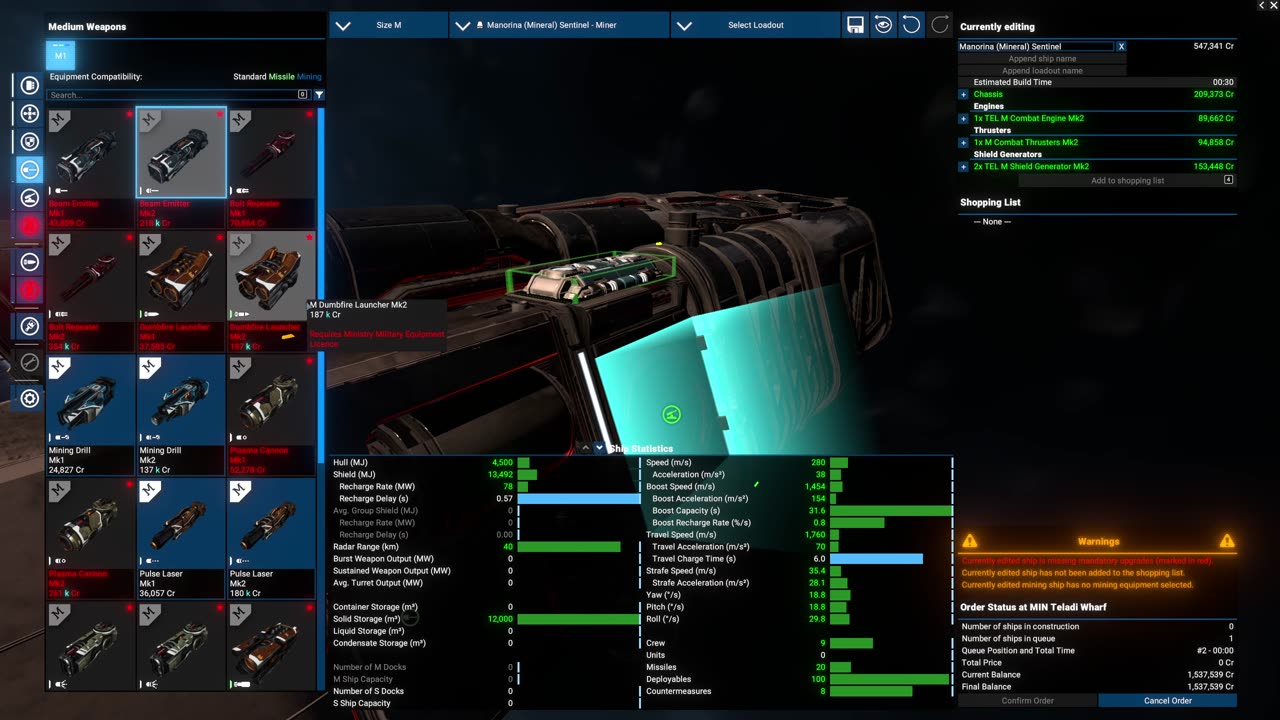The height and width of the screenshot is (720, 1280).
Task: Click the Undo arrow icon
Action: pos(911,25)
